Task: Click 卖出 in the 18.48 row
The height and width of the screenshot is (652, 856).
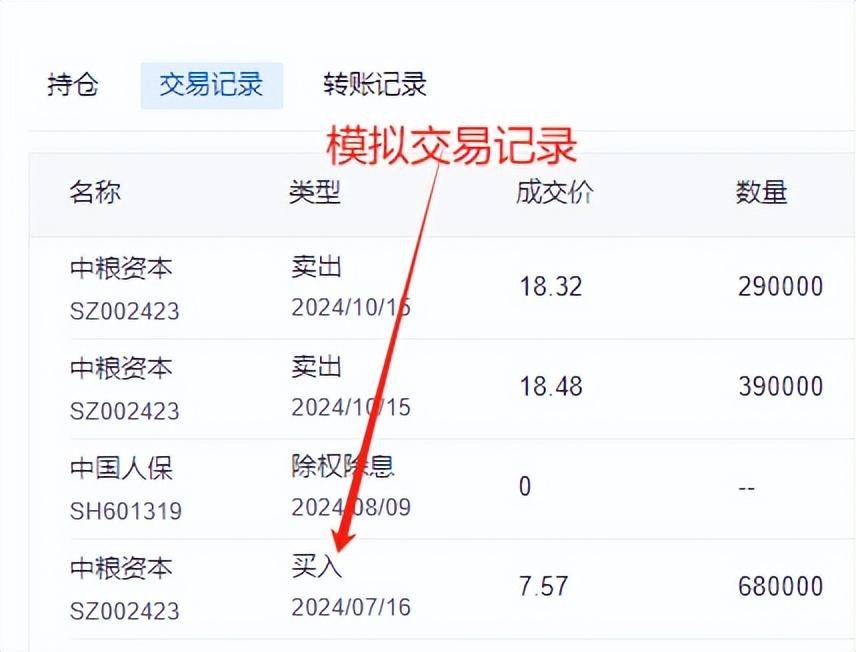Action: click(317, 366)
